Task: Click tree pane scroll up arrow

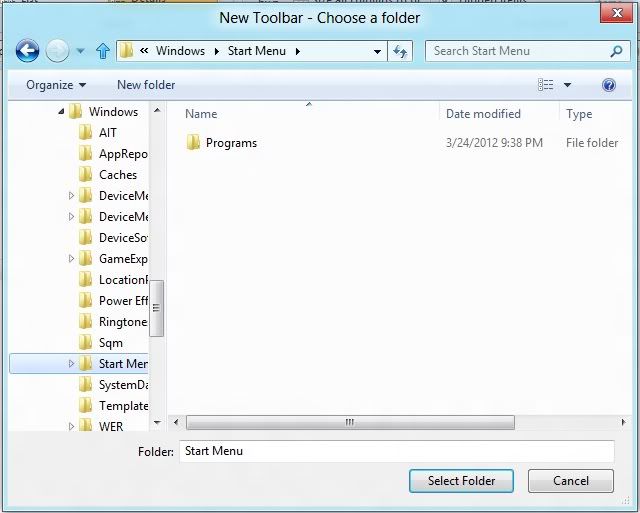Action: pyautogui.click(x=157, y=110)
